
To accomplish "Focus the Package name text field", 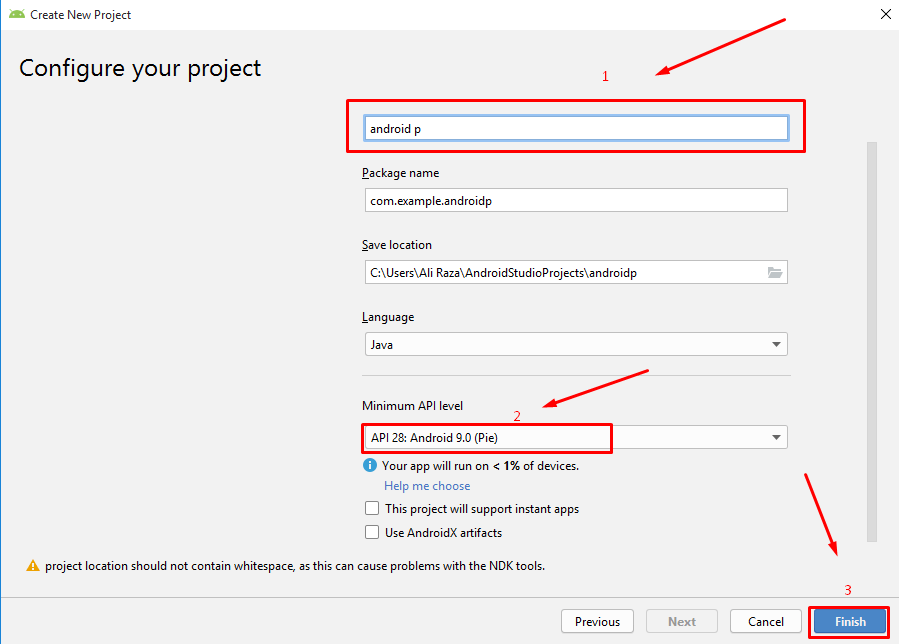I will (574, 201).
